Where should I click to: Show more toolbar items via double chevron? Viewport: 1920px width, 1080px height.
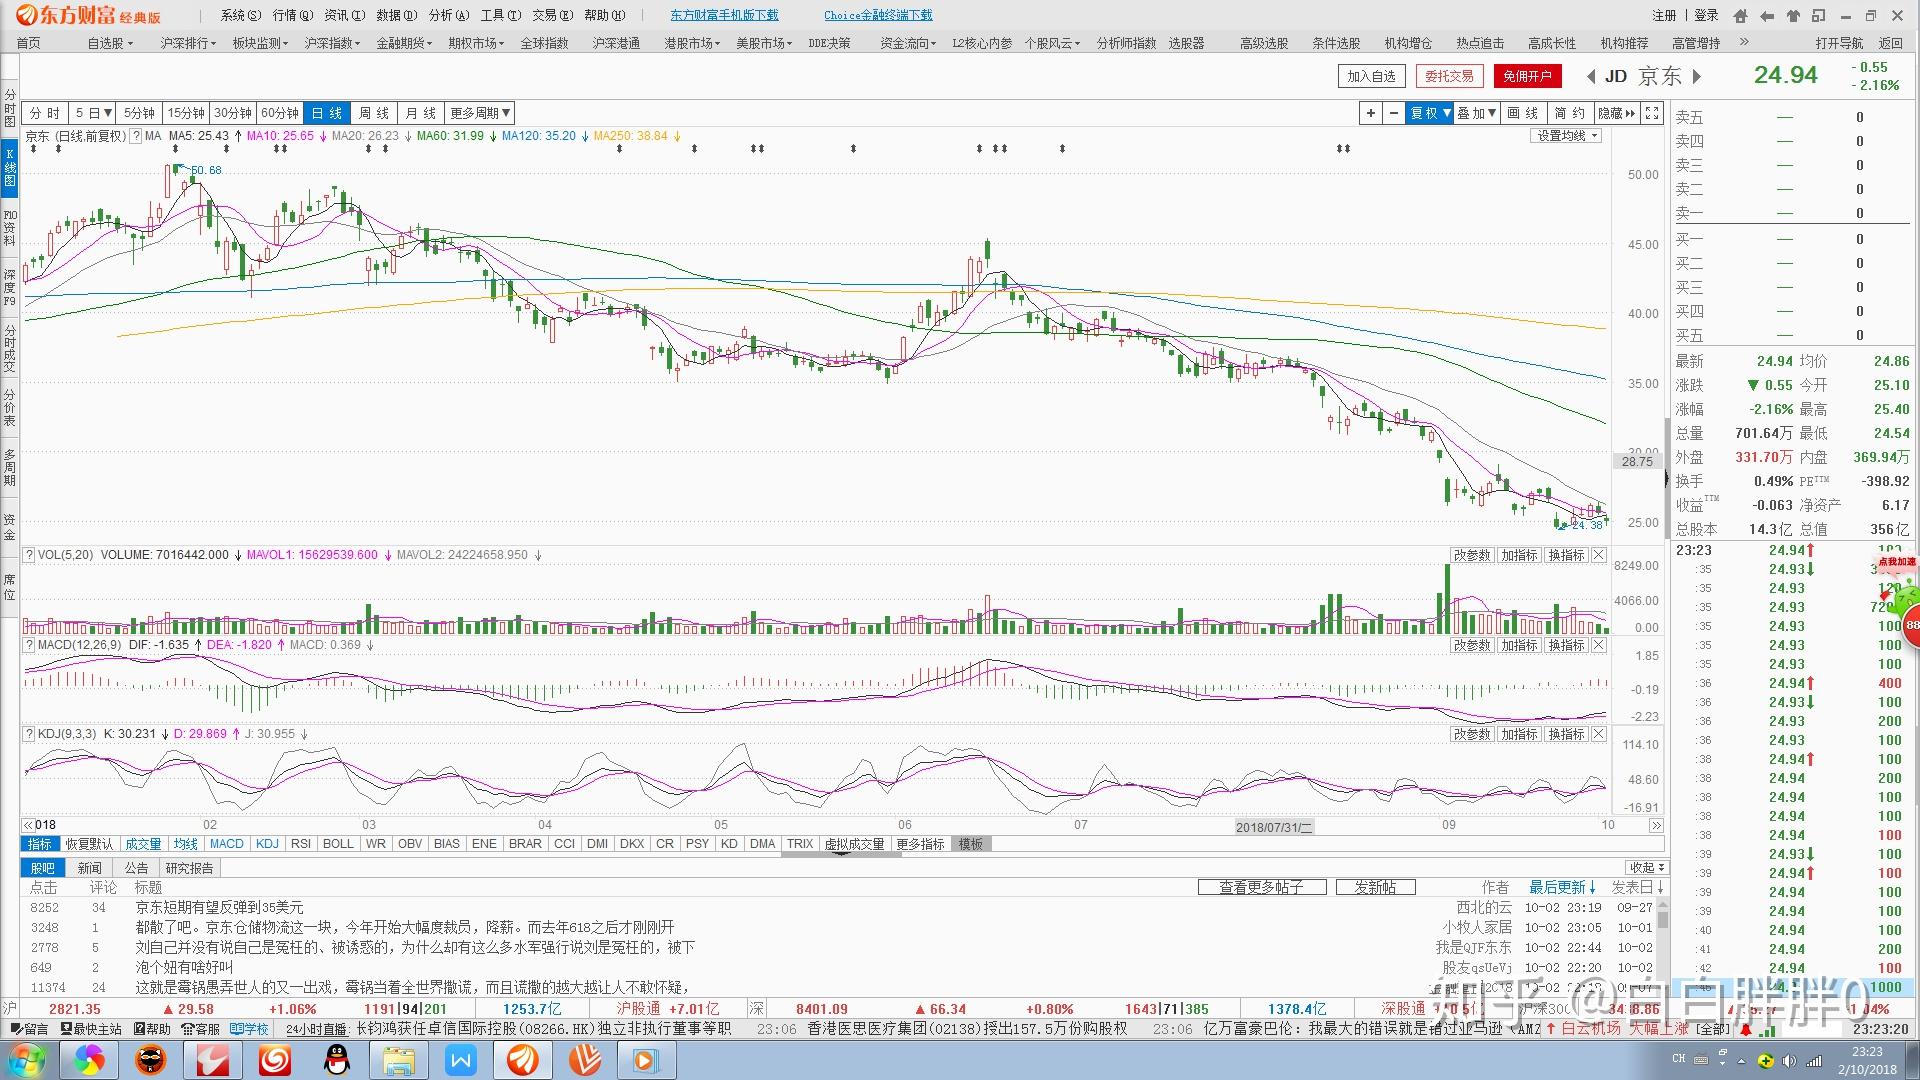click(x=1744, y=42)
